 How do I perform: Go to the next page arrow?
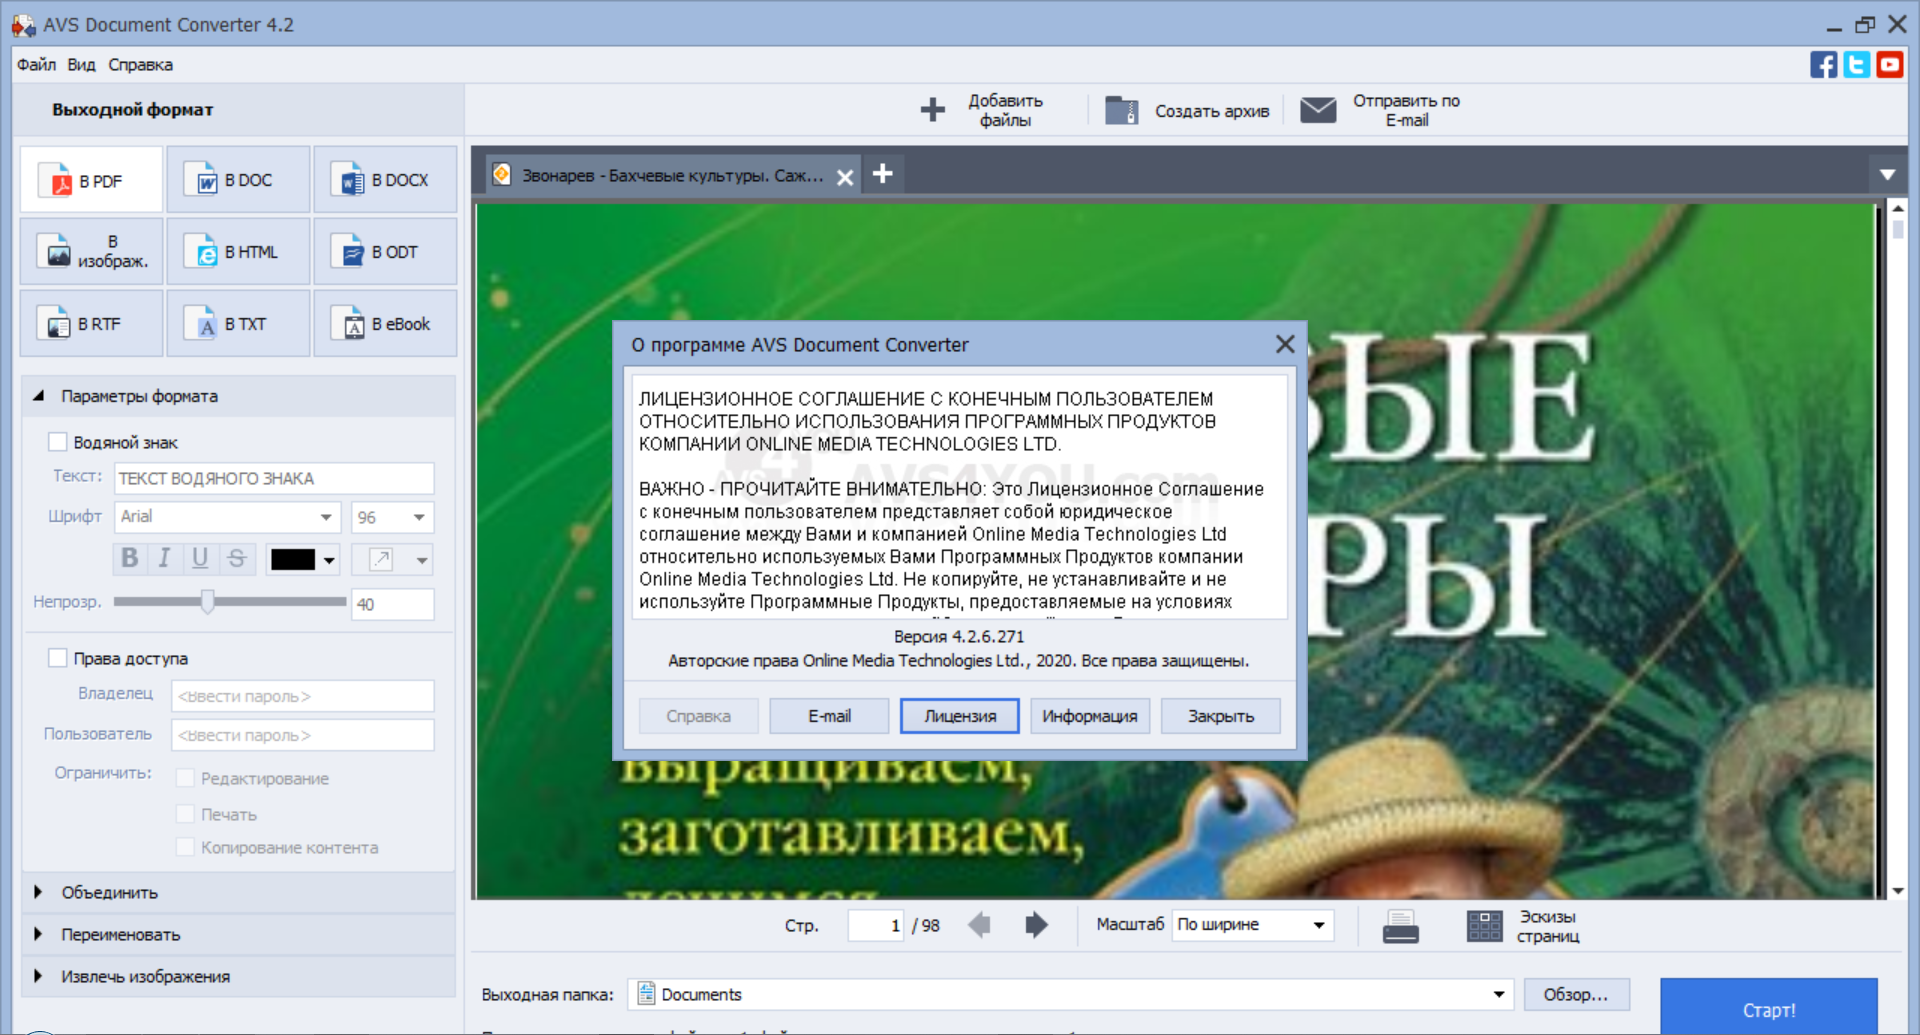[1036, 925]
